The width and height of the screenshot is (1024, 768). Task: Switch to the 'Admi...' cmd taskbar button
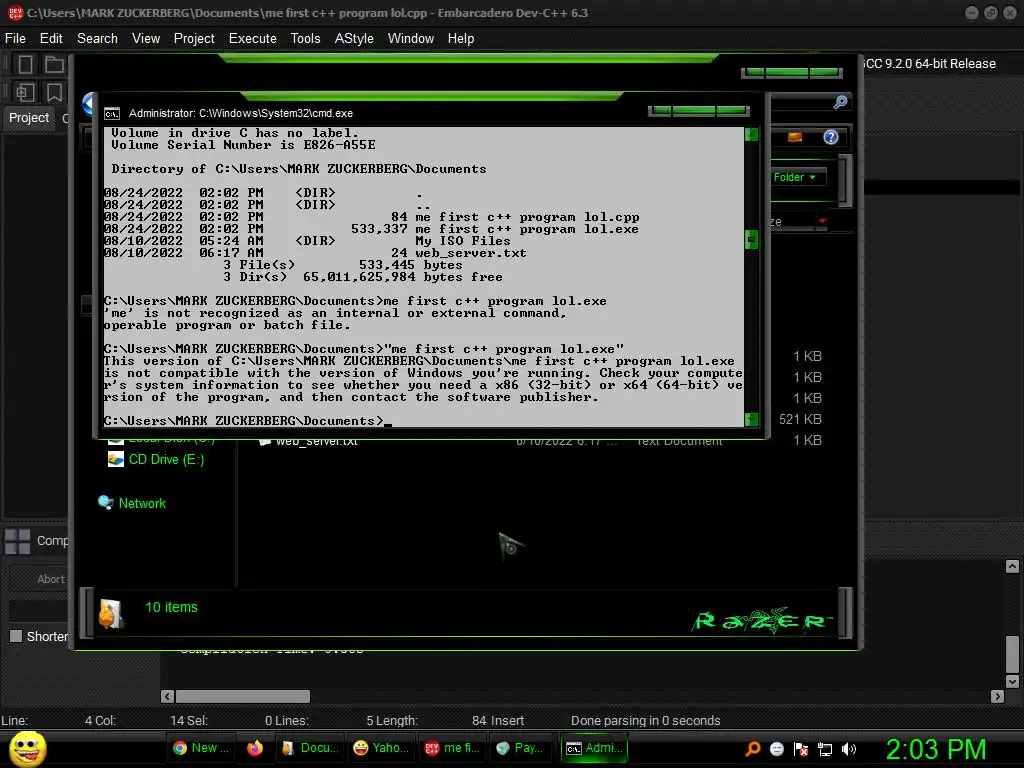coord(593,748)
